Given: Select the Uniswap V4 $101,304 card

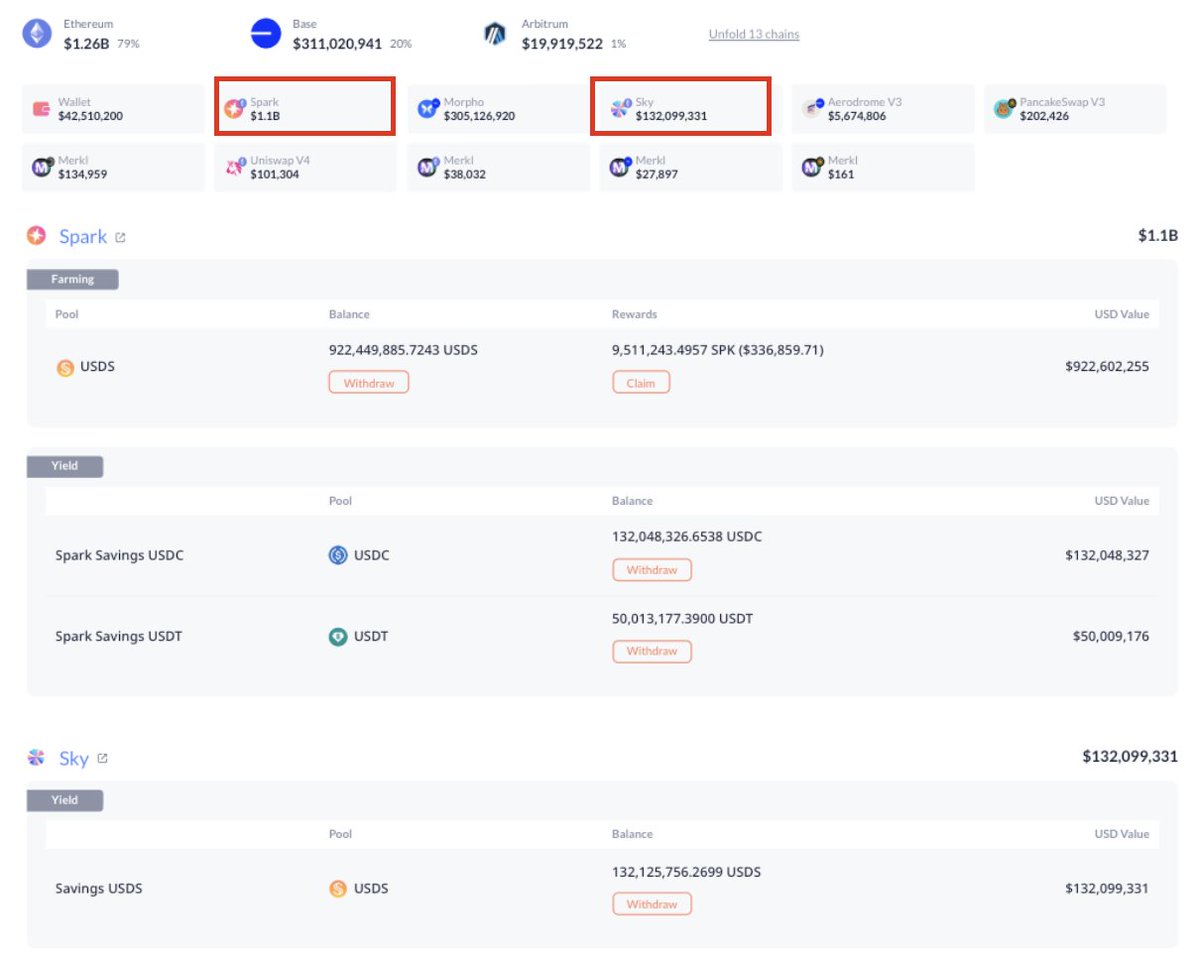Looking at the screenshot, I should [305, 167].
